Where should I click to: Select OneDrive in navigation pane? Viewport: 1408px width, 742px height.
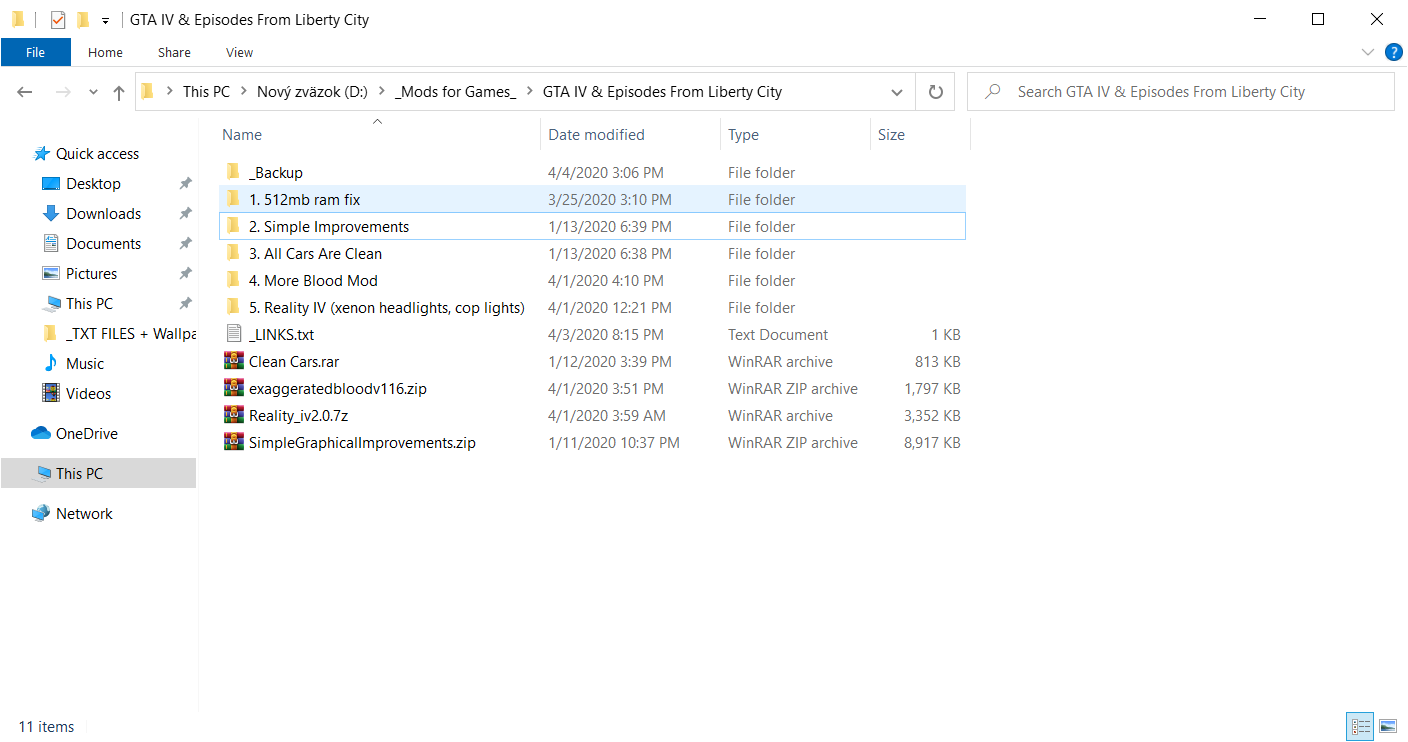click(87, 434)
